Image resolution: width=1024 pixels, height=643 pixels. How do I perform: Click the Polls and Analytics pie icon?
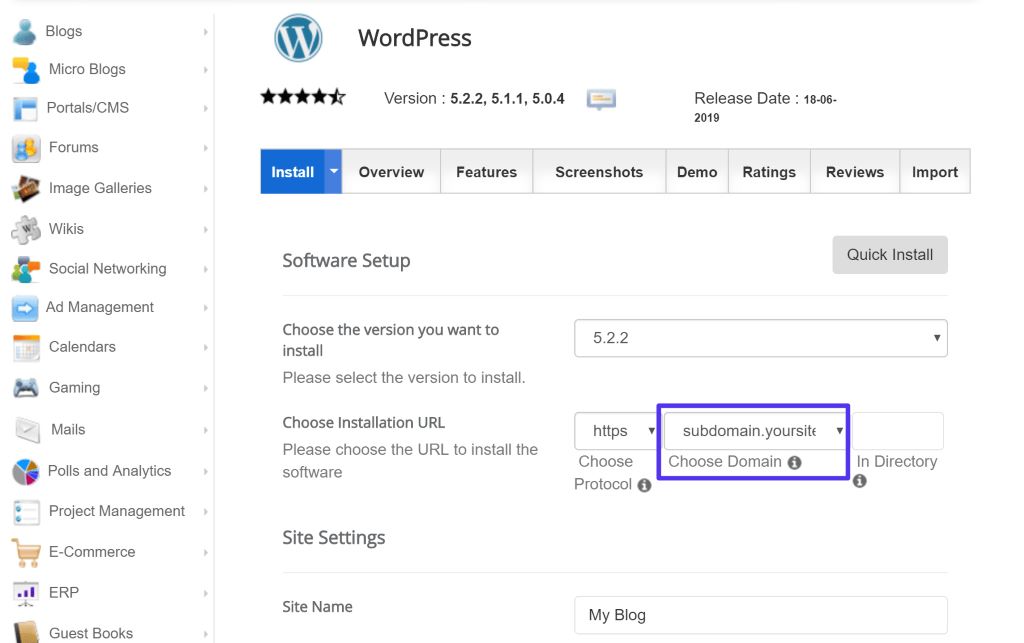[25, 471]
